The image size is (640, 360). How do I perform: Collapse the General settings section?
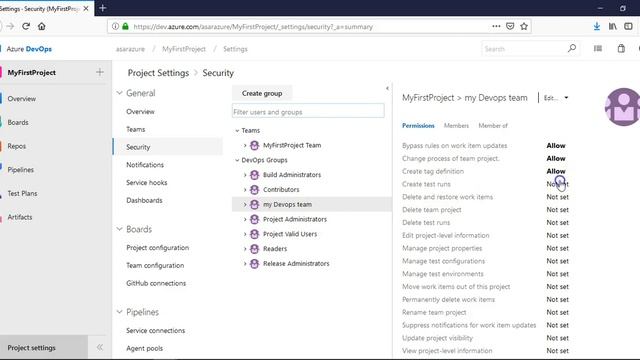click(x=119, y=93)
